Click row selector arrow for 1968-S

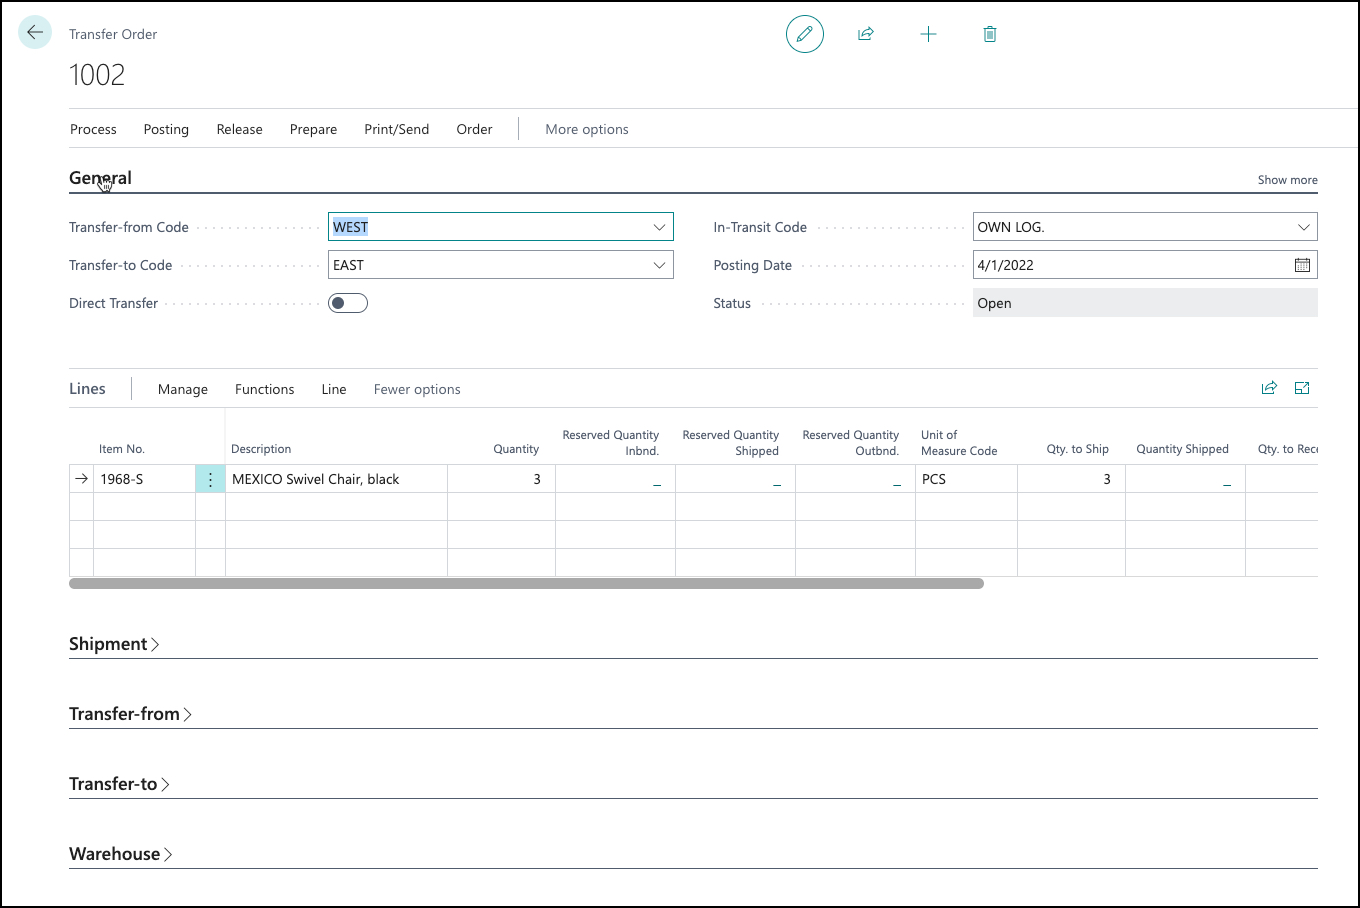point(81,479)
